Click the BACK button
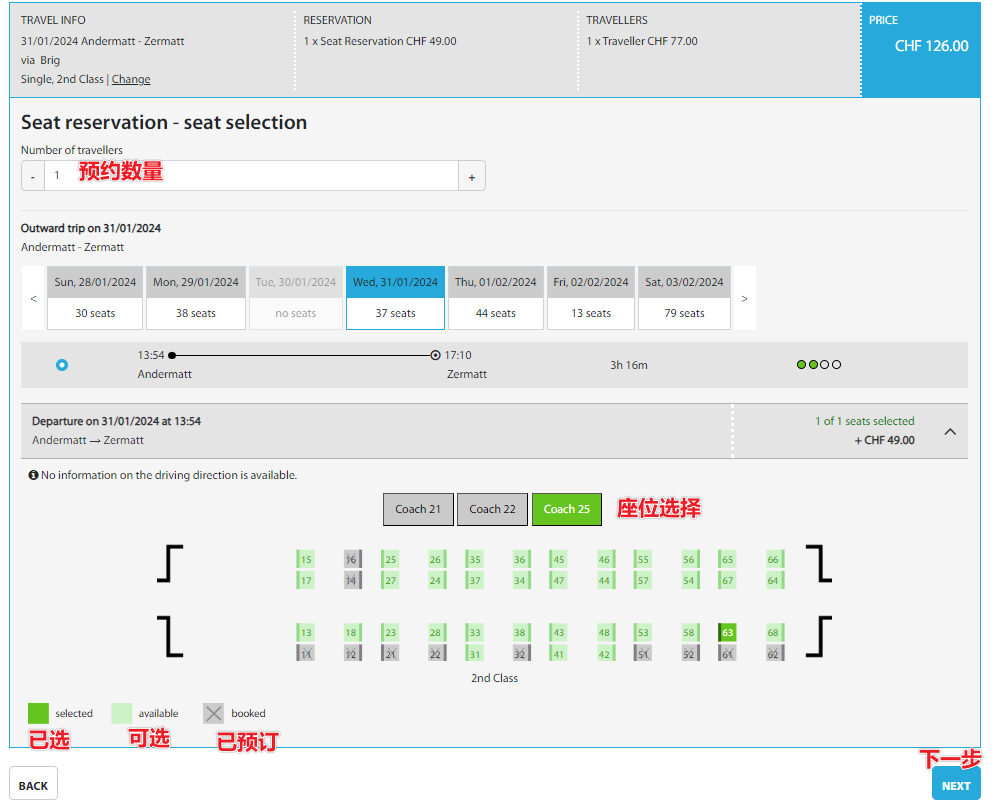 pos(33,785)
